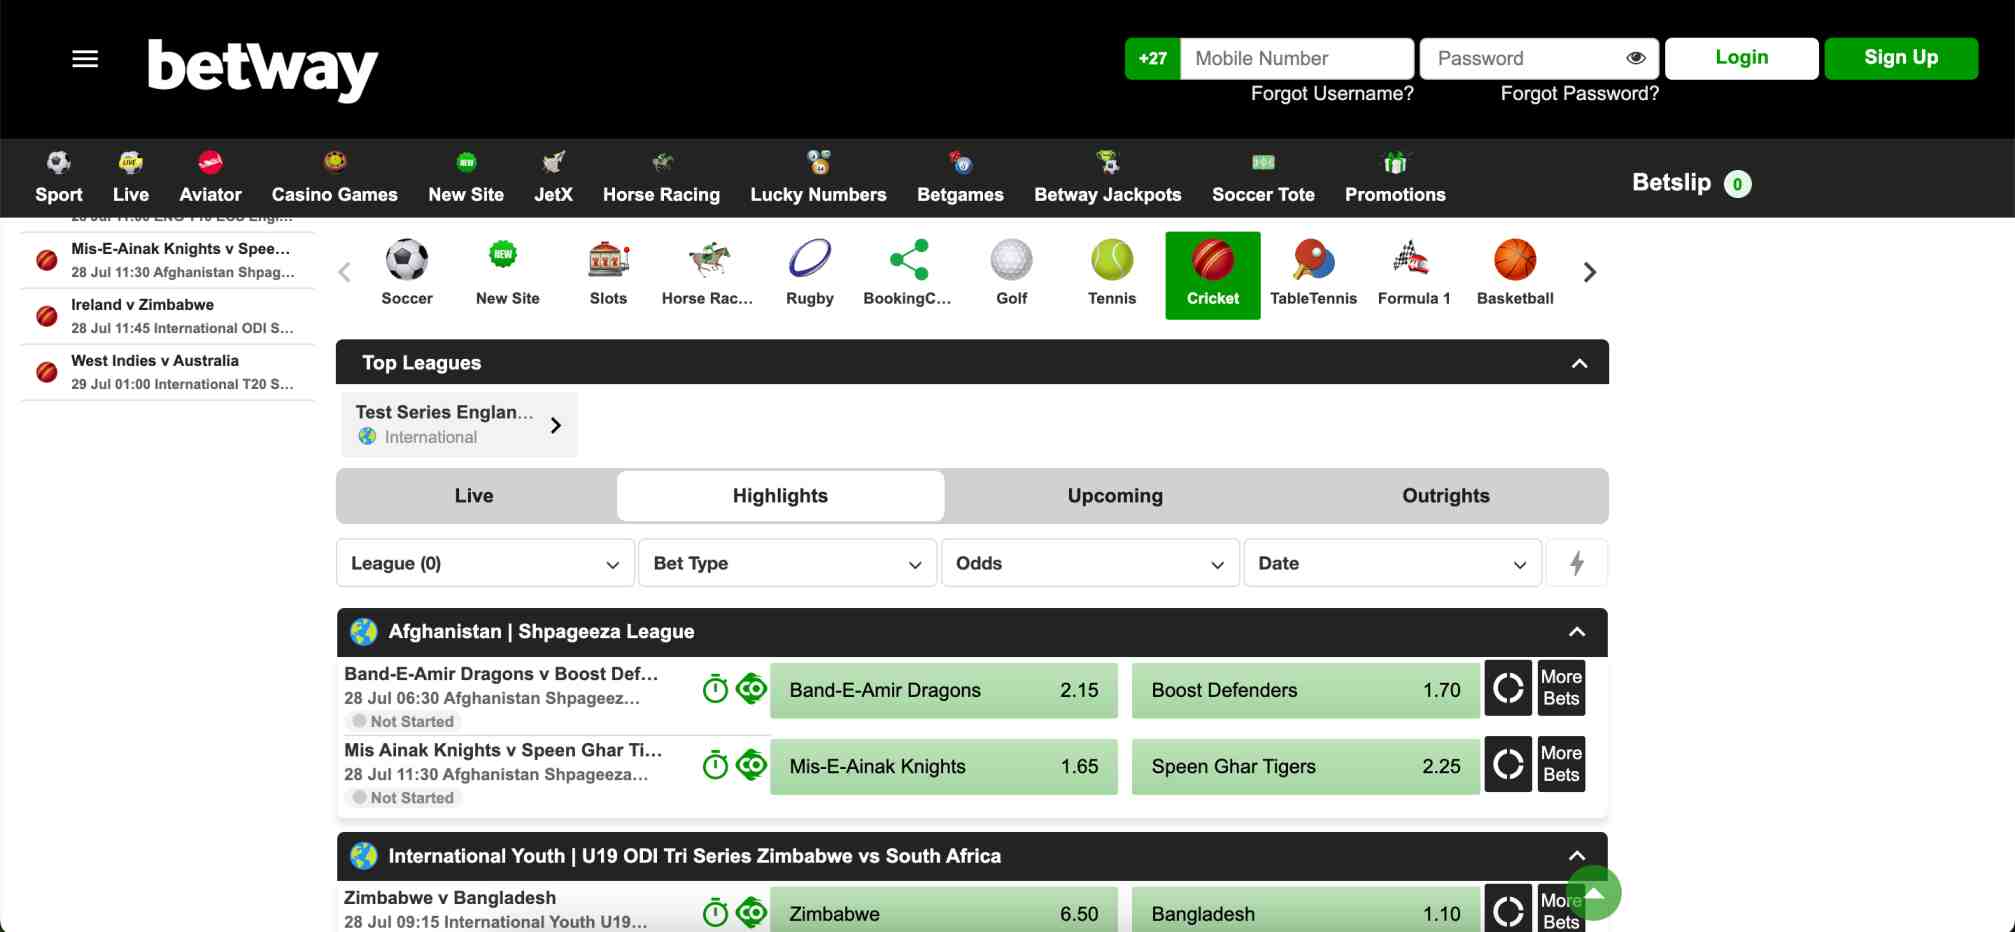Click the Login button
The height and width of the screenshot is (932, 2015).
(1741, 58)
